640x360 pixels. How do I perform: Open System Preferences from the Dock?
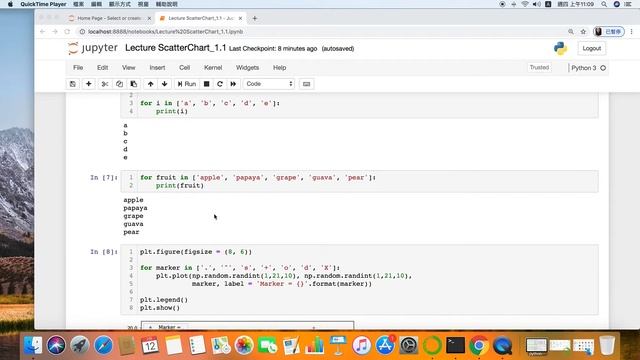coord(409,345)
